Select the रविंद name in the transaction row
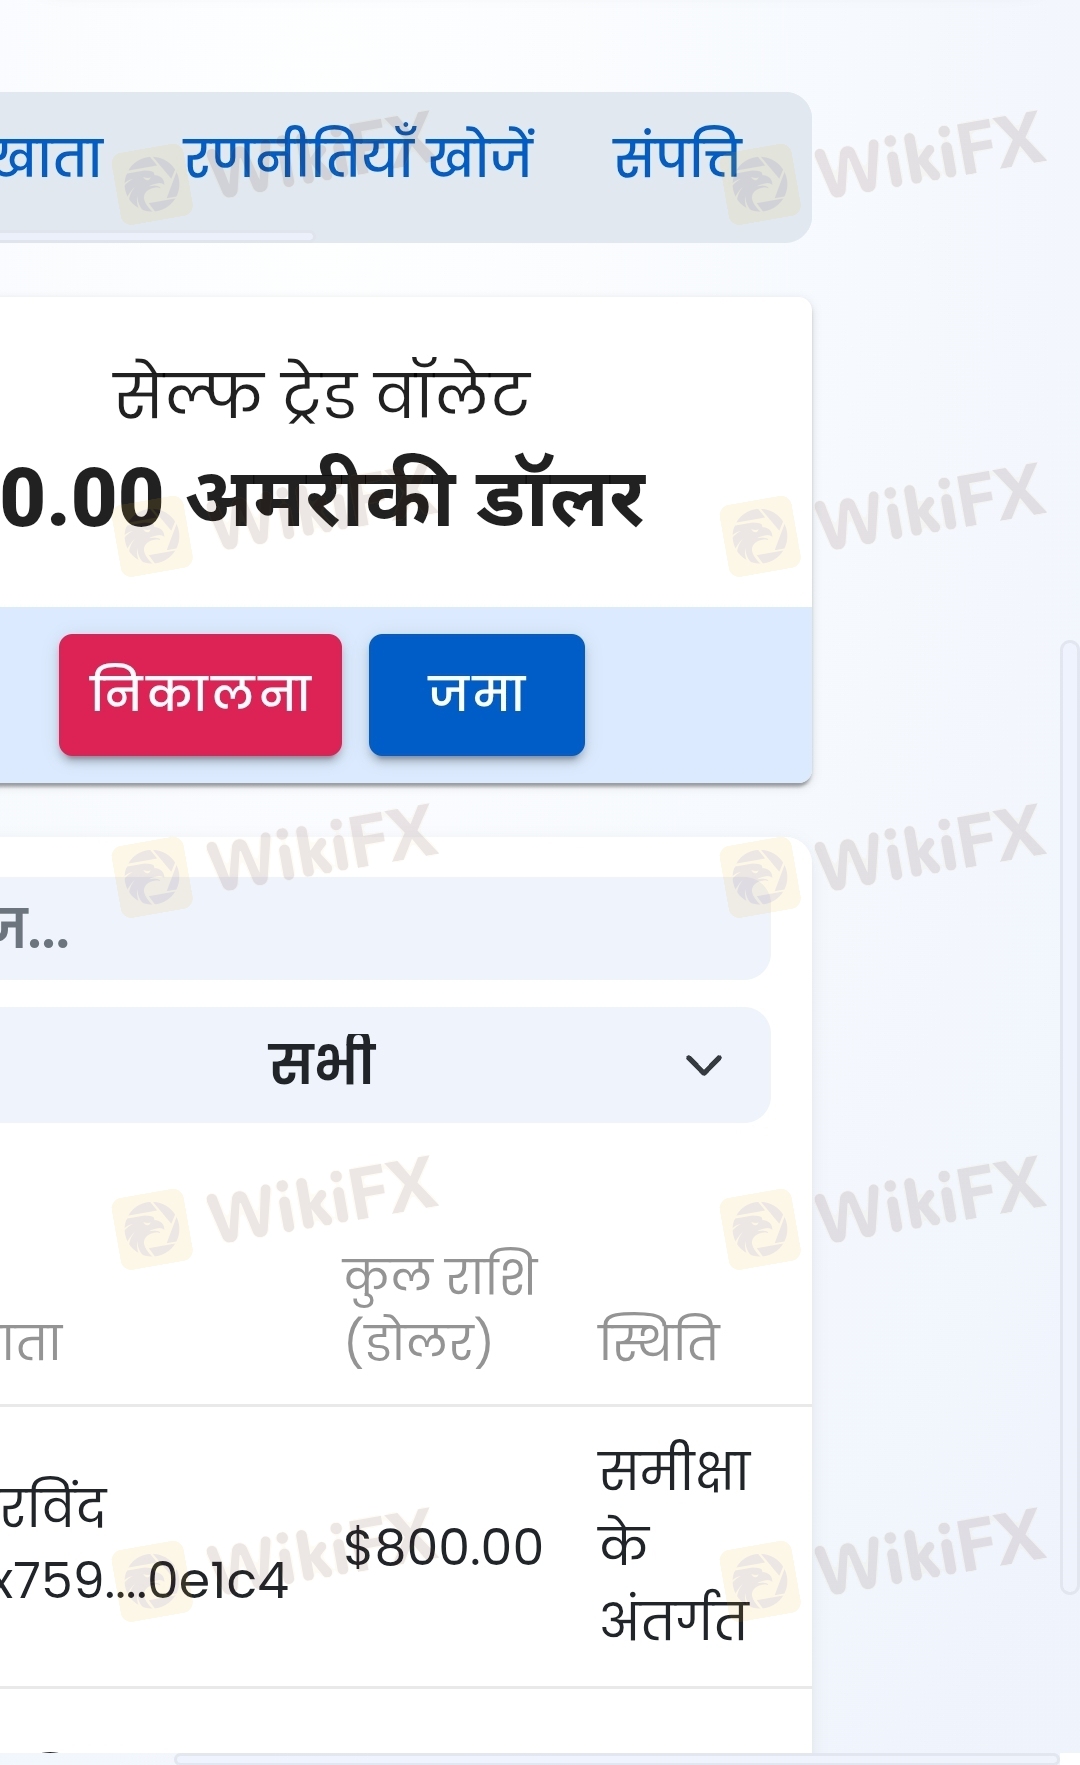Image resolution: width=1080 pixels, height=1765 pixels. (53, 1507)
